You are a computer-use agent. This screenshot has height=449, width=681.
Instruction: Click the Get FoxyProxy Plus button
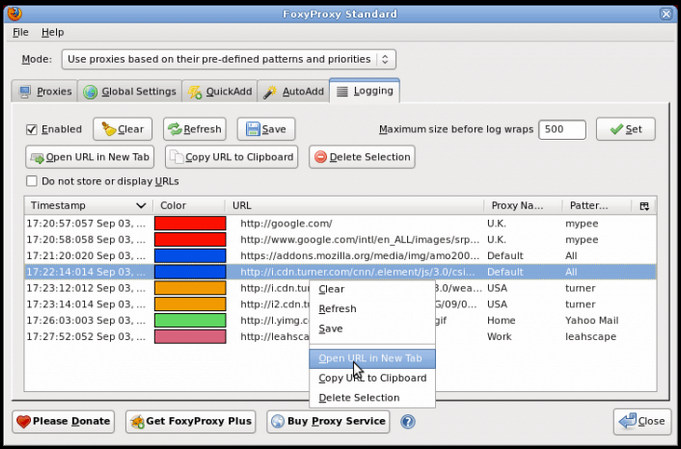[x=191, y=421]
